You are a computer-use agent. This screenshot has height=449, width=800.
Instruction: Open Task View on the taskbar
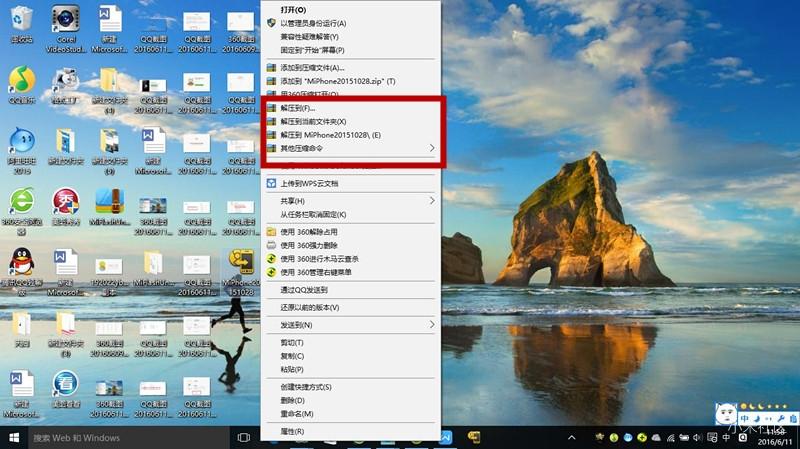[x=244, y=438]
